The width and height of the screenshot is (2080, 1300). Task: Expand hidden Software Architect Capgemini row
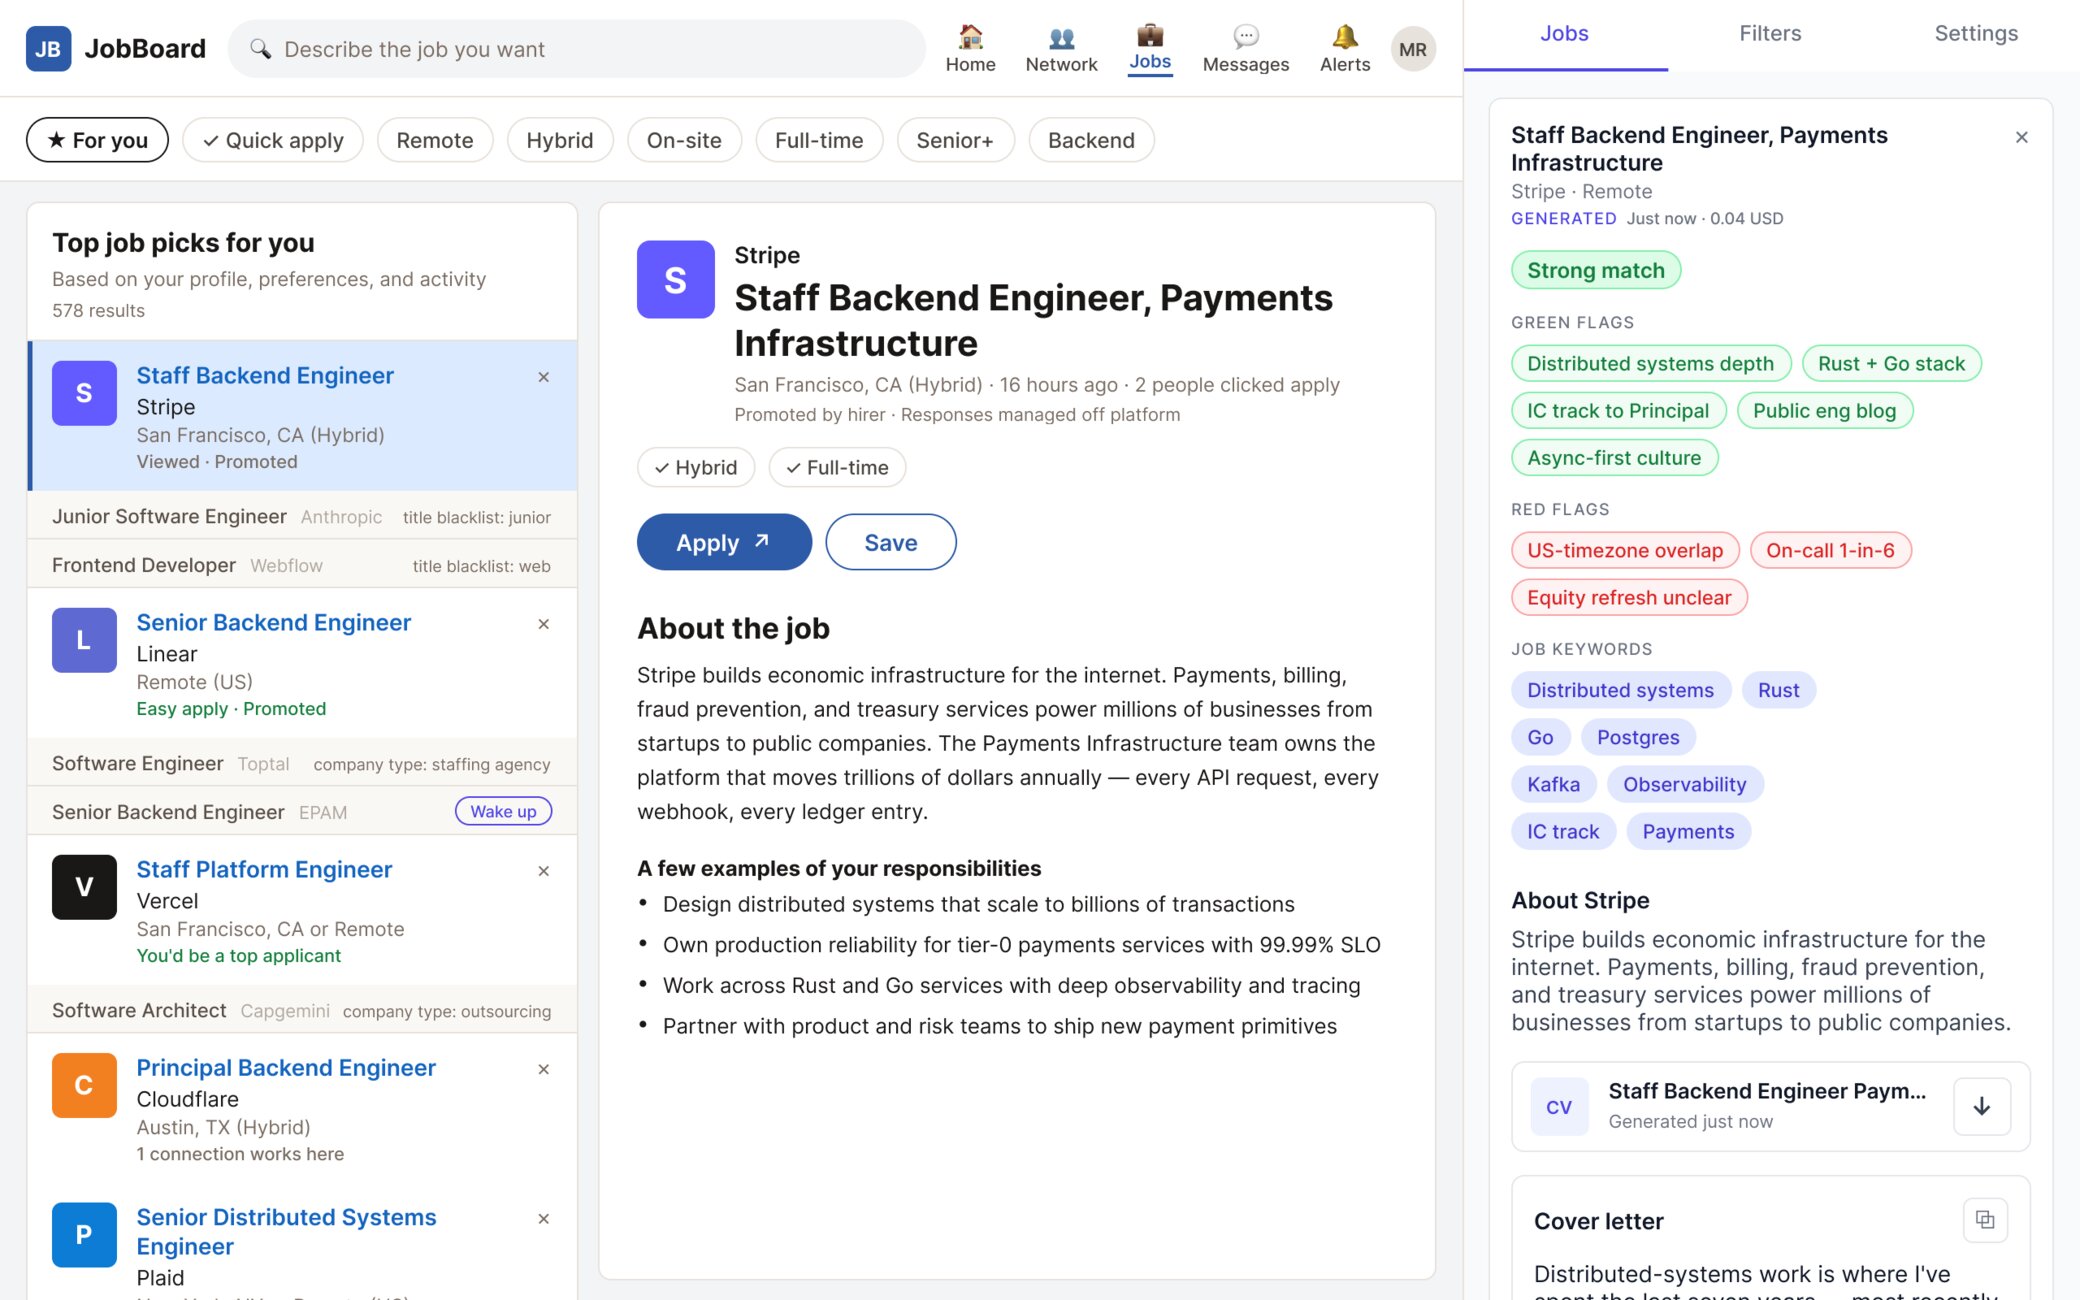pos(302,1010)
